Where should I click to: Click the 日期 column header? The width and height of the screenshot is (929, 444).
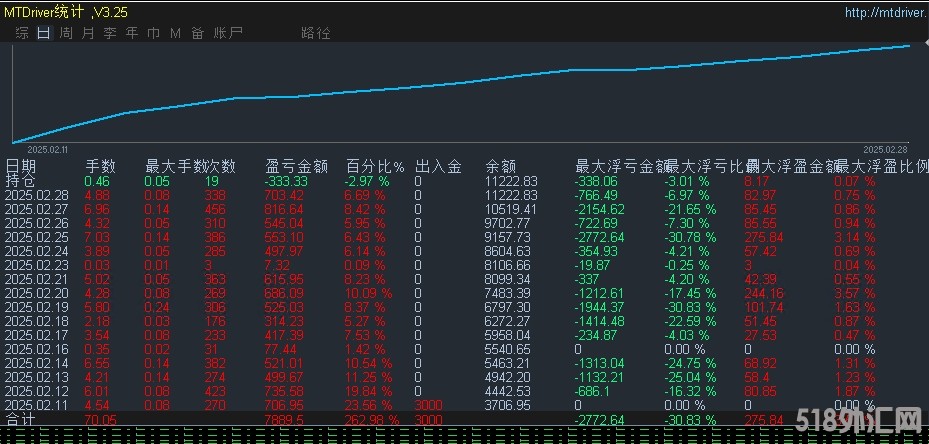point(21,167)
